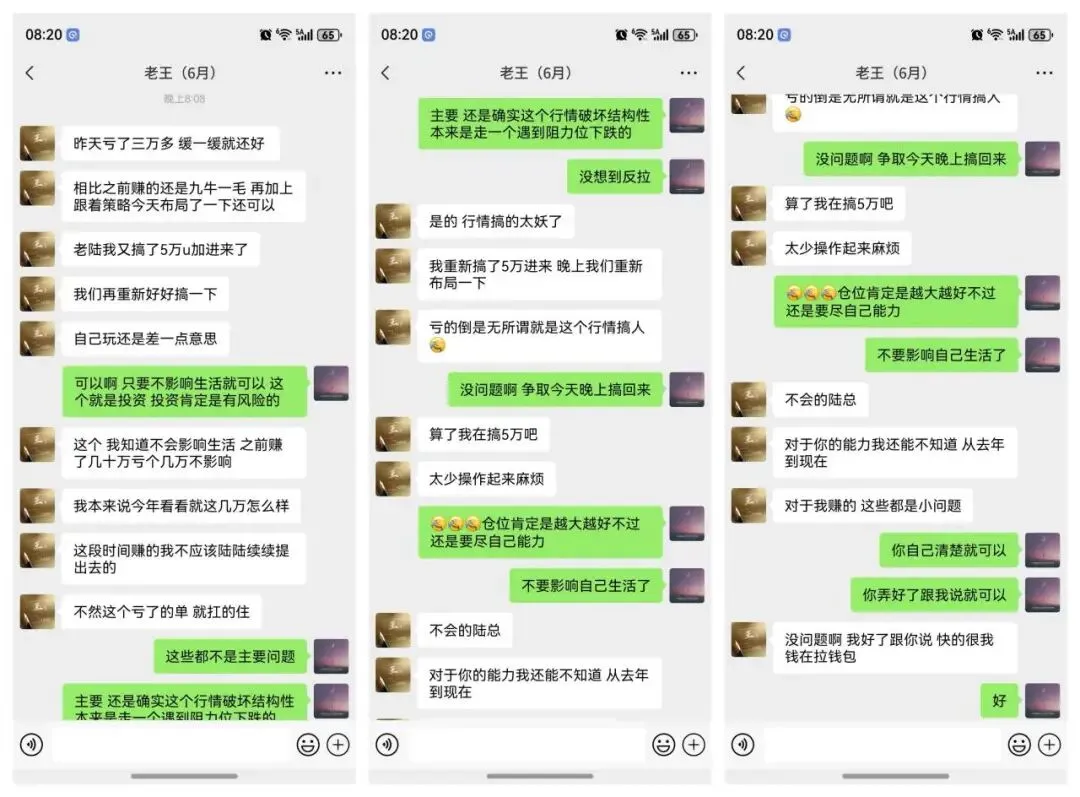
Task: Tap the message '老陆我又搞了5万u加进来了'
Action: click(160, 249)
